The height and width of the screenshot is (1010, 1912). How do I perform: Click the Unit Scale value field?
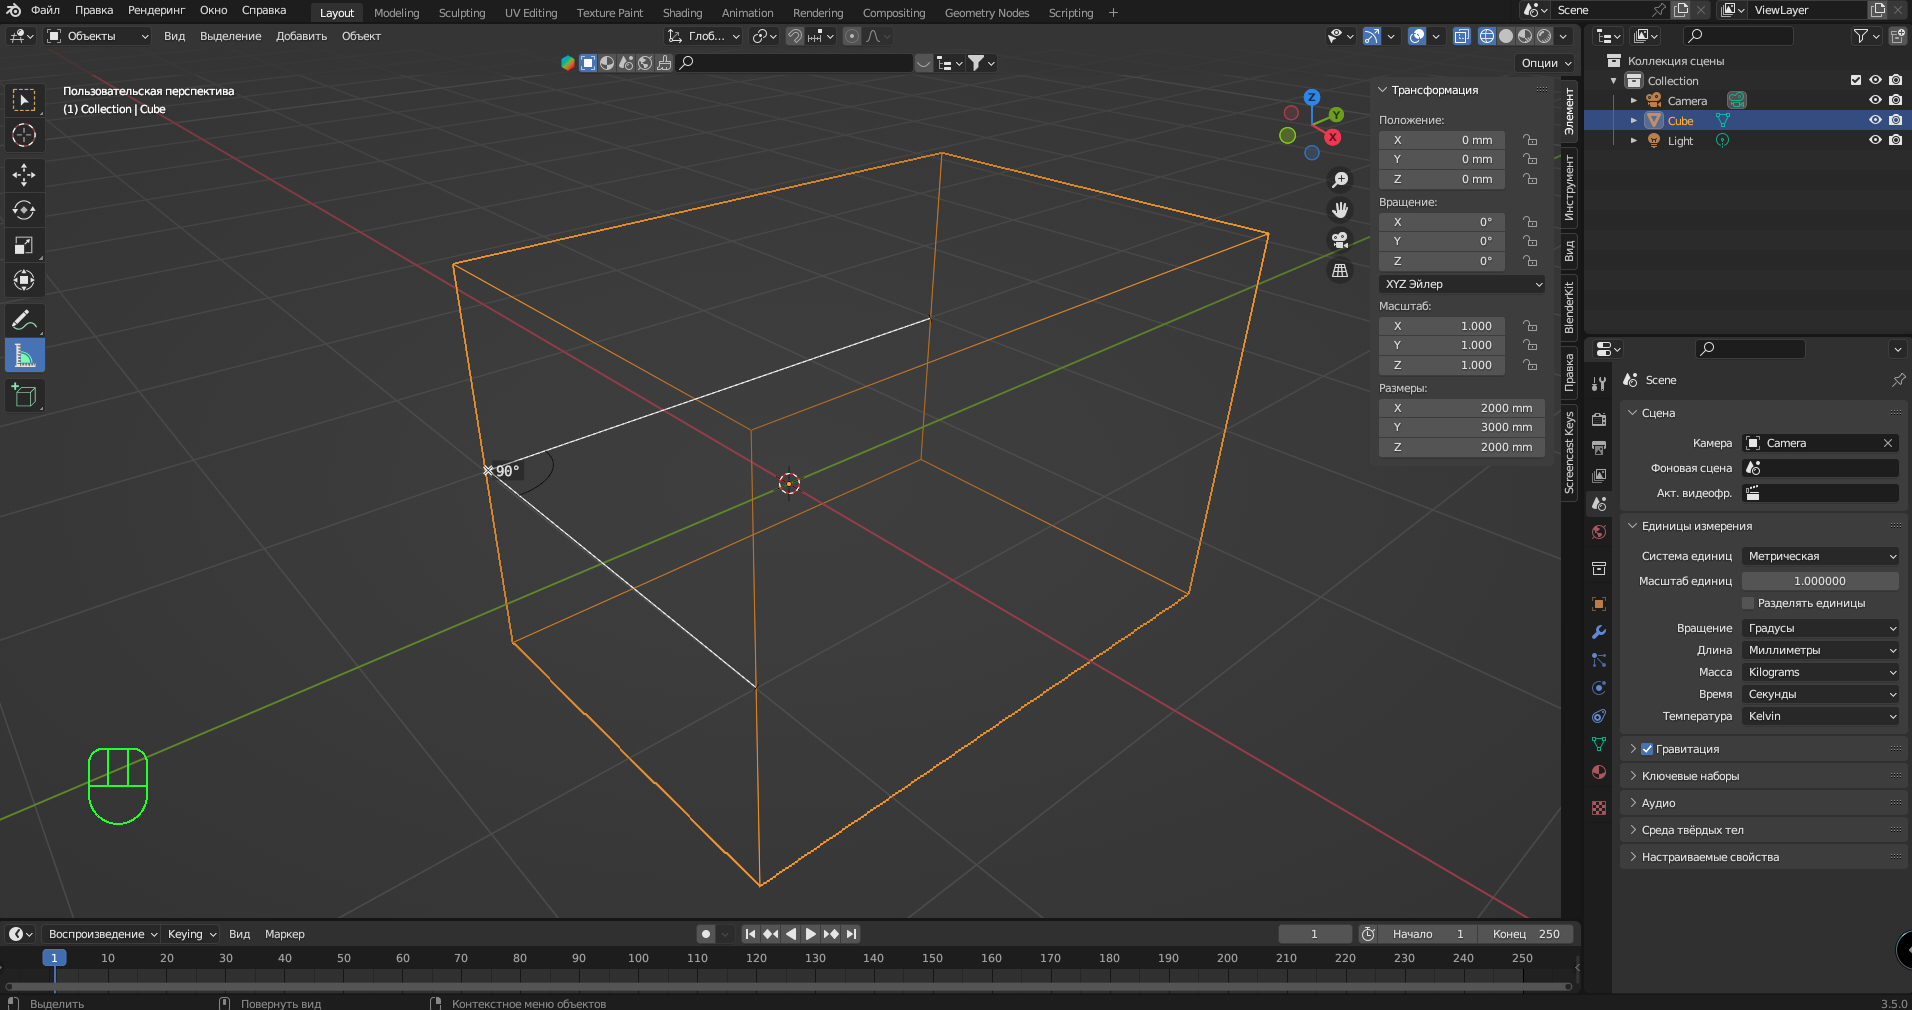[x=1819, y=581]
